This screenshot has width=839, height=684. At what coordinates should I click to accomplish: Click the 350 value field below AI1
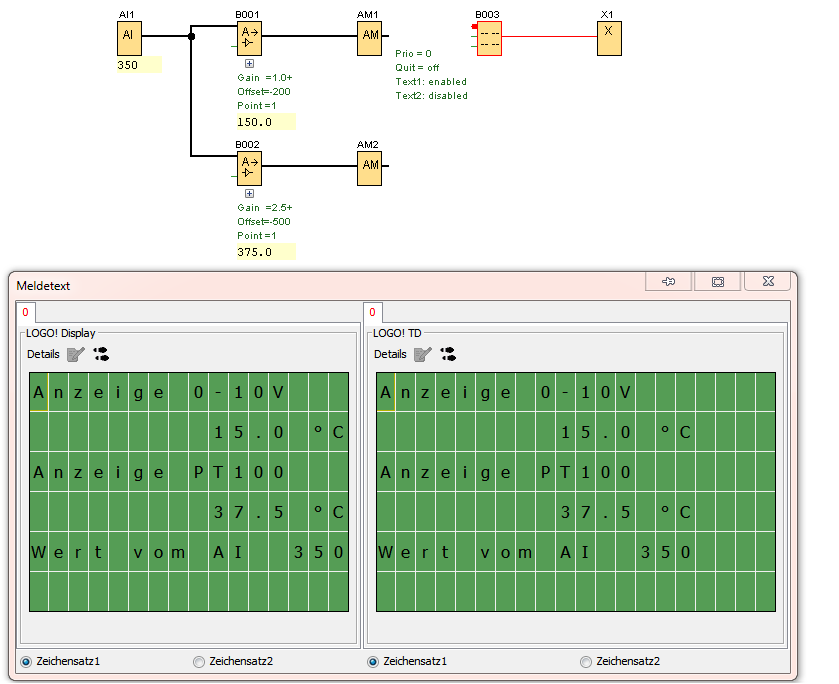[138, 65]
